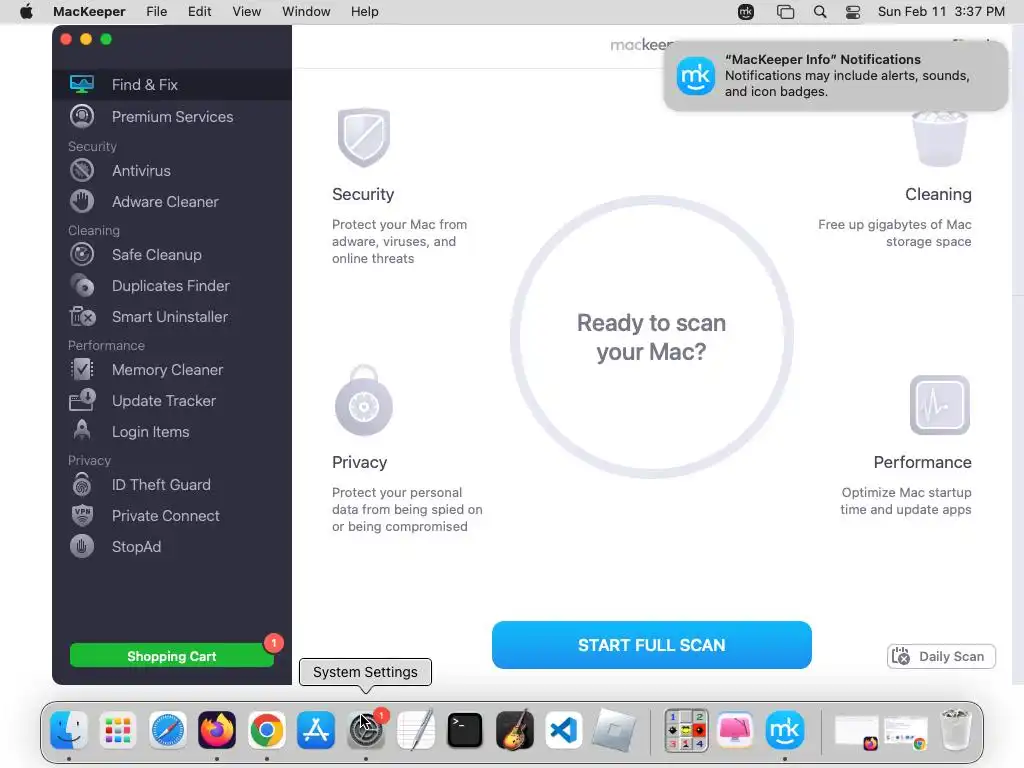The width and height of the screenshot is (1024, 768).
Task: Click the screen mirroring menu bar icon
Action: [x=786, y=12]
